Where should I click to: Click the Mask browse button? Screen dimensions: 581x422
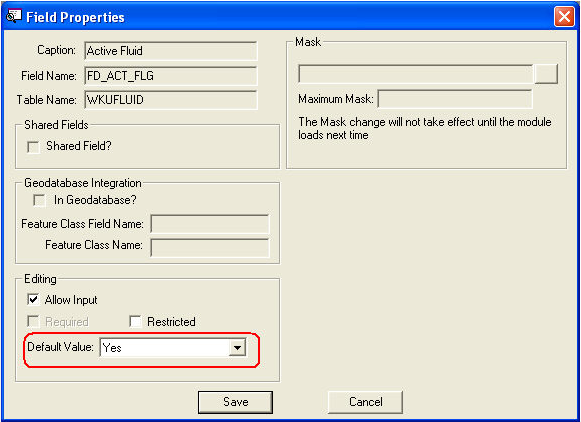pos(546,74)
